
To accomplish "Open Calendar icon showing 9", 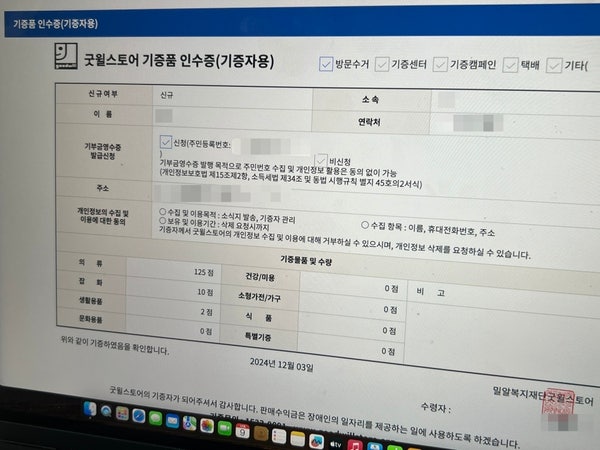I will tap(242, 431).
